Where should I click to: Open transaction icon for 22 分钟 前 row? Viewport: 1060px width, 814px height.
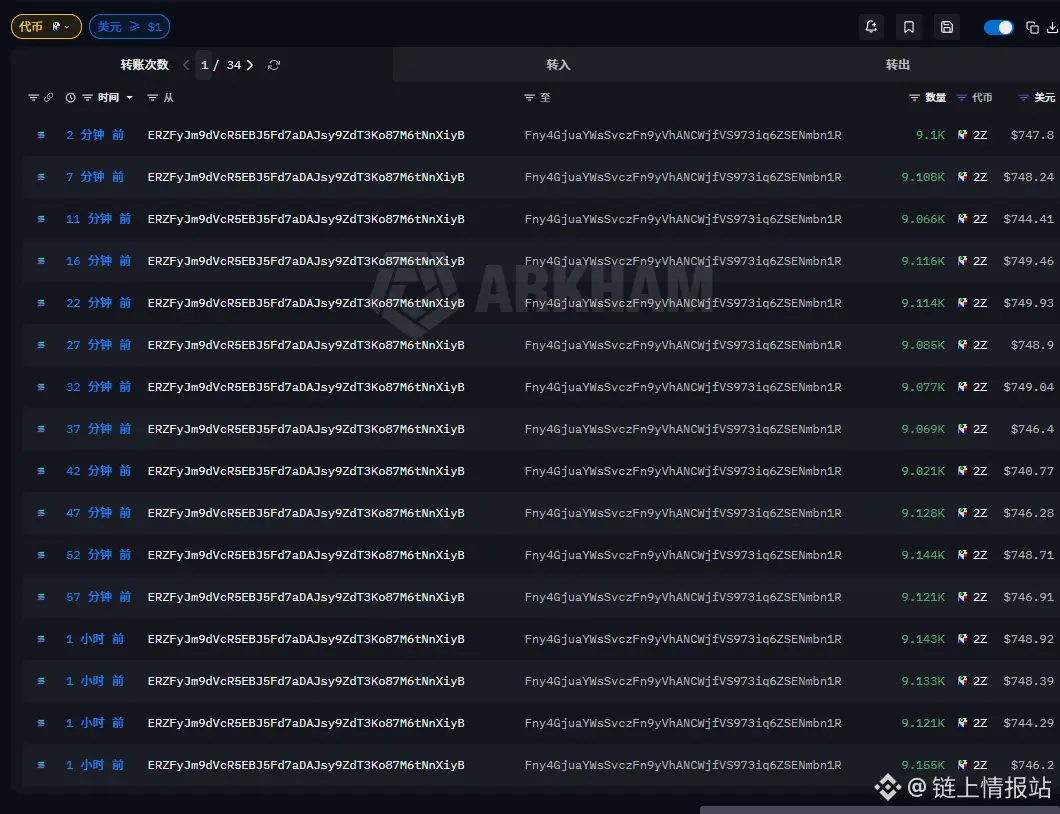click(41, 303)
